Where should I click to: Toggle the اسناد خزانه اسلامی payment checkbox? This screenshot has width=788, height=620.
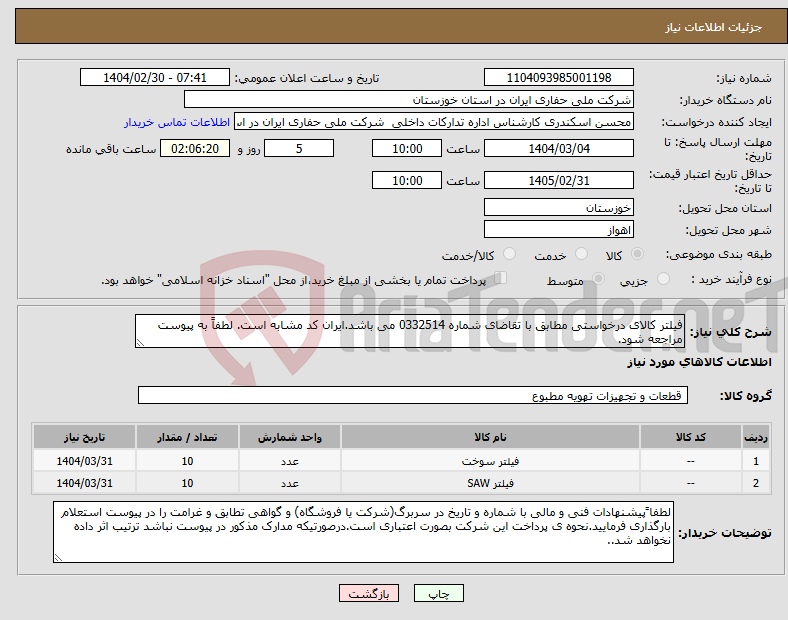click(500, 278)
